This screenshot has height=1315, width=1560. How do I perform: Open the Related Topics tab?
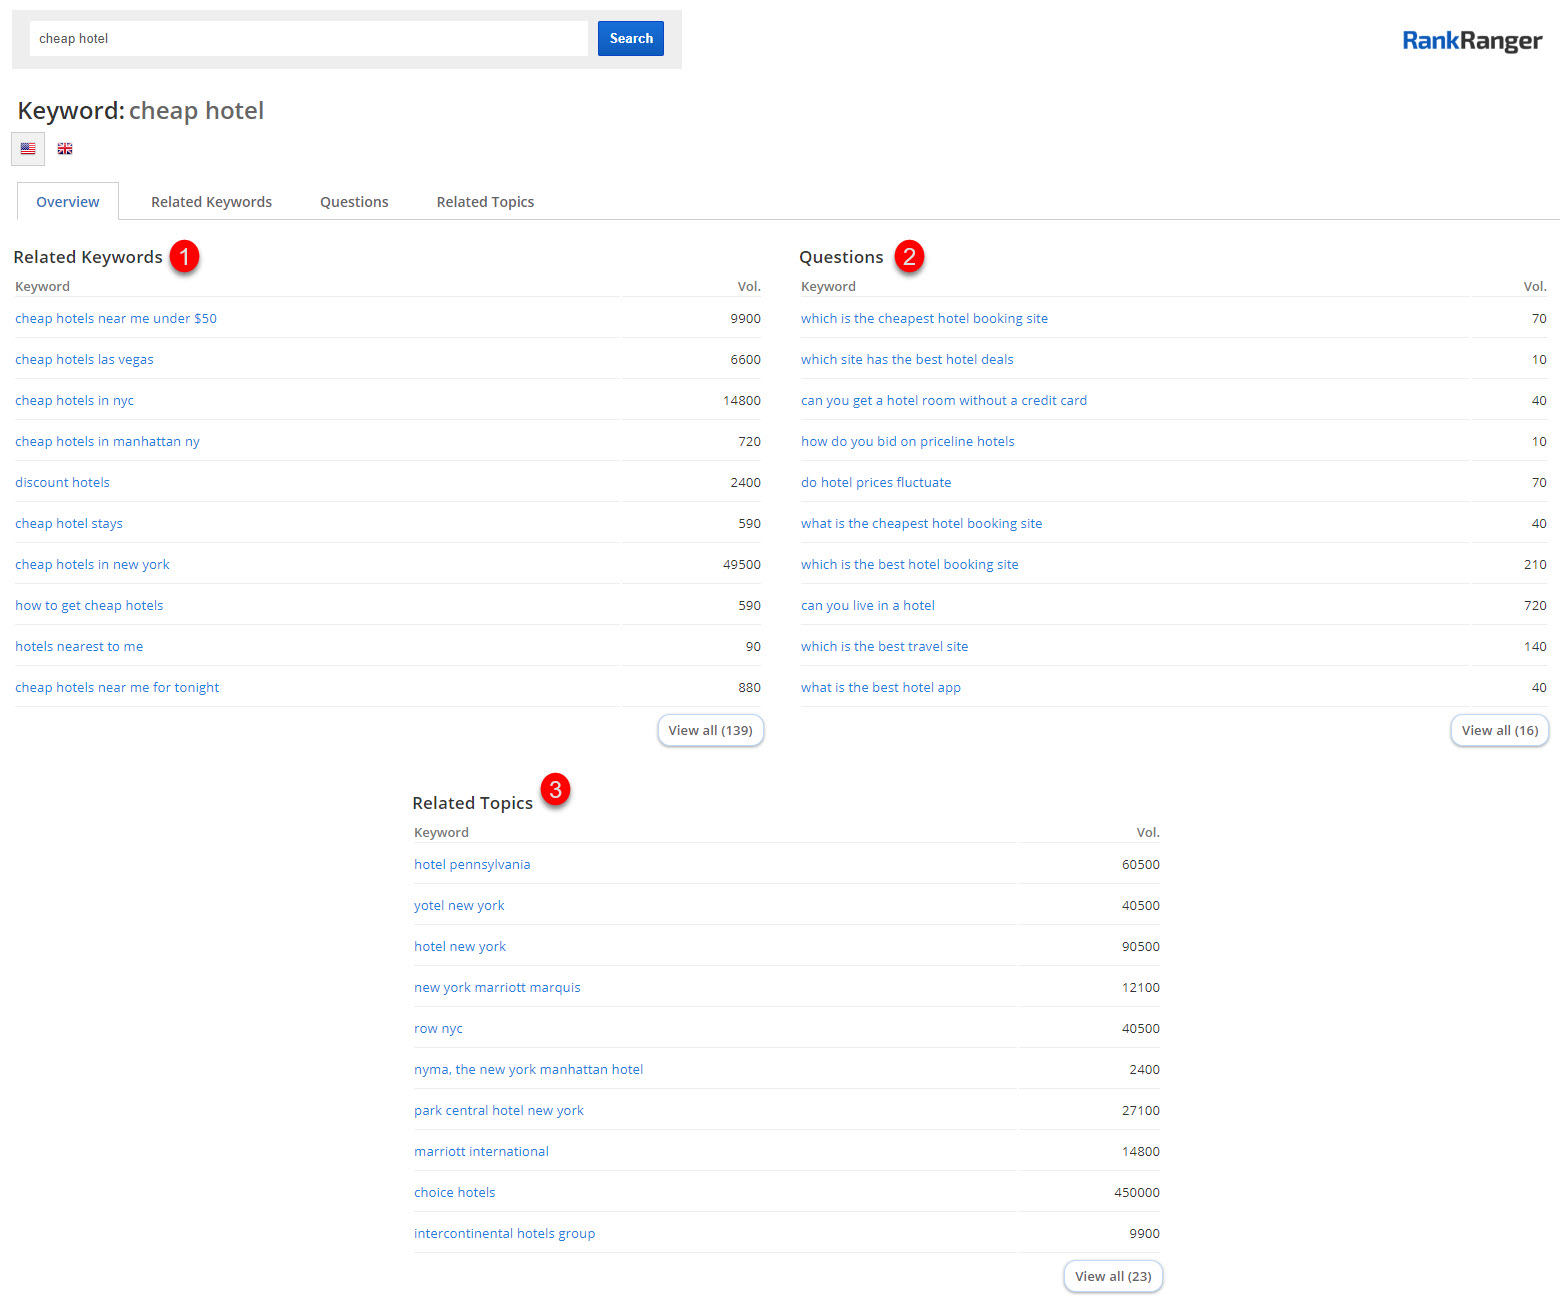(485, 202)
